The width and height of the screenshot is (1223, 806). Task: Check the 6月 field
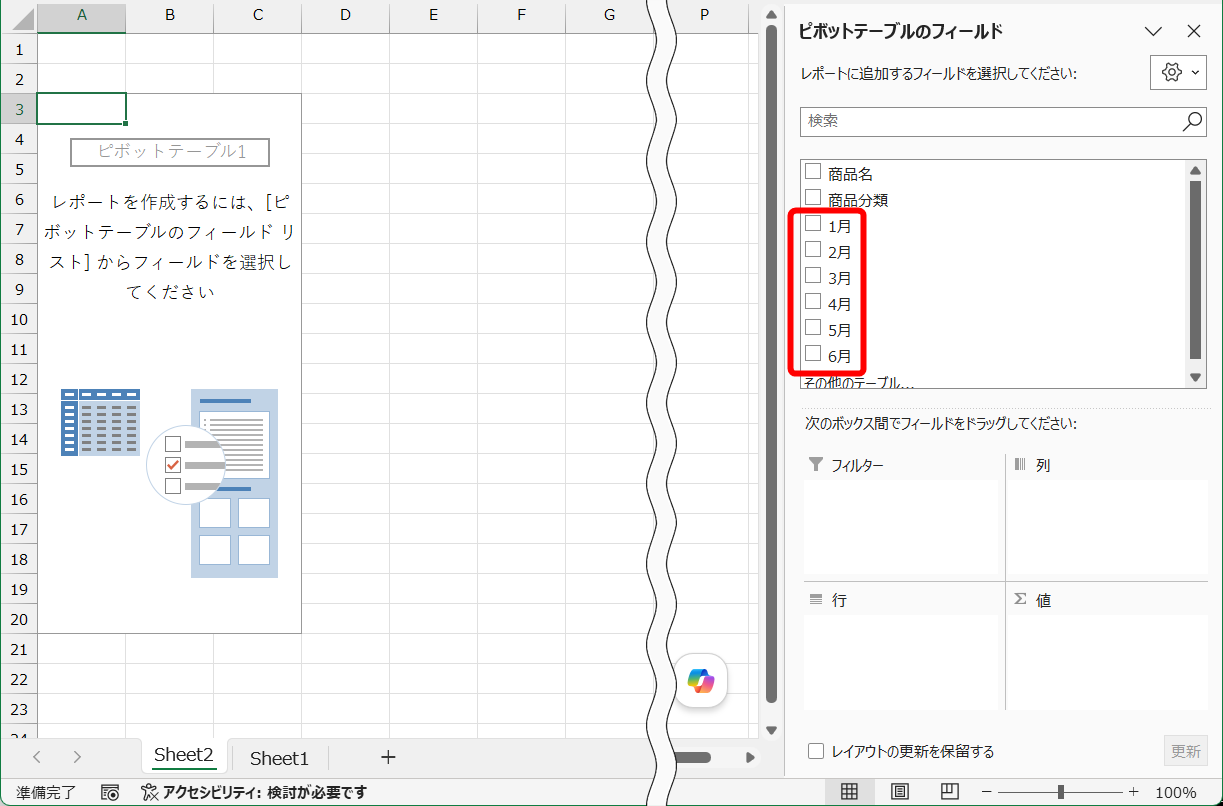pyautogui.click(x=813, y=354)
